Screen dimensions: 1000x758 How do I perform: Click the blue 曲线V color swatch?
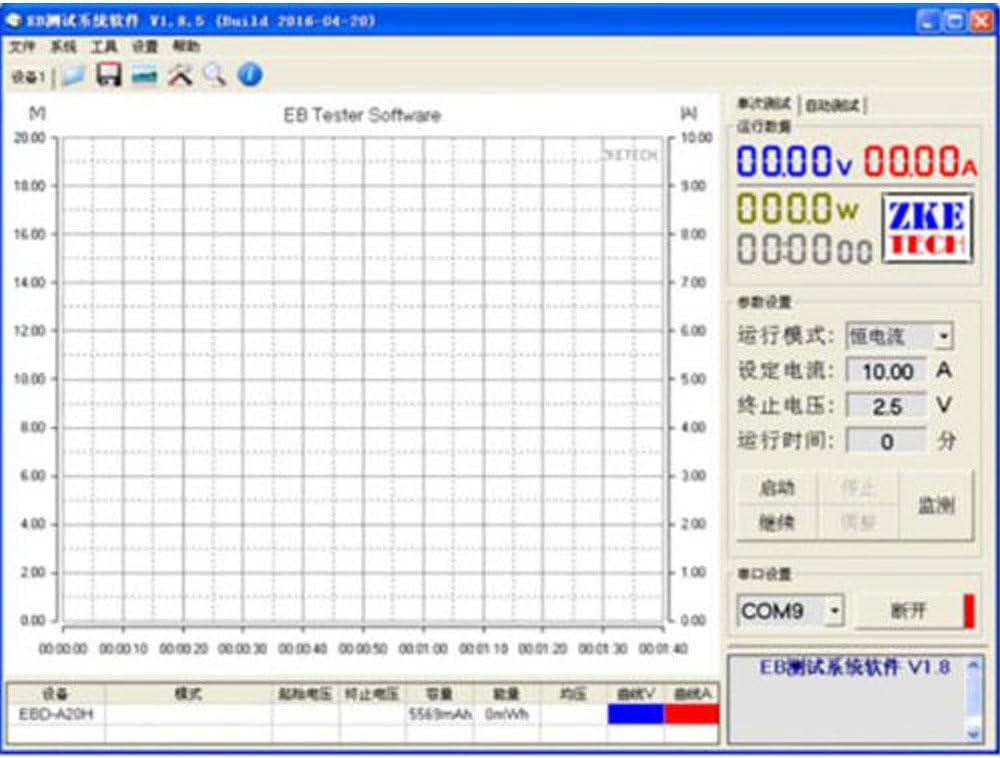(635, 714)
